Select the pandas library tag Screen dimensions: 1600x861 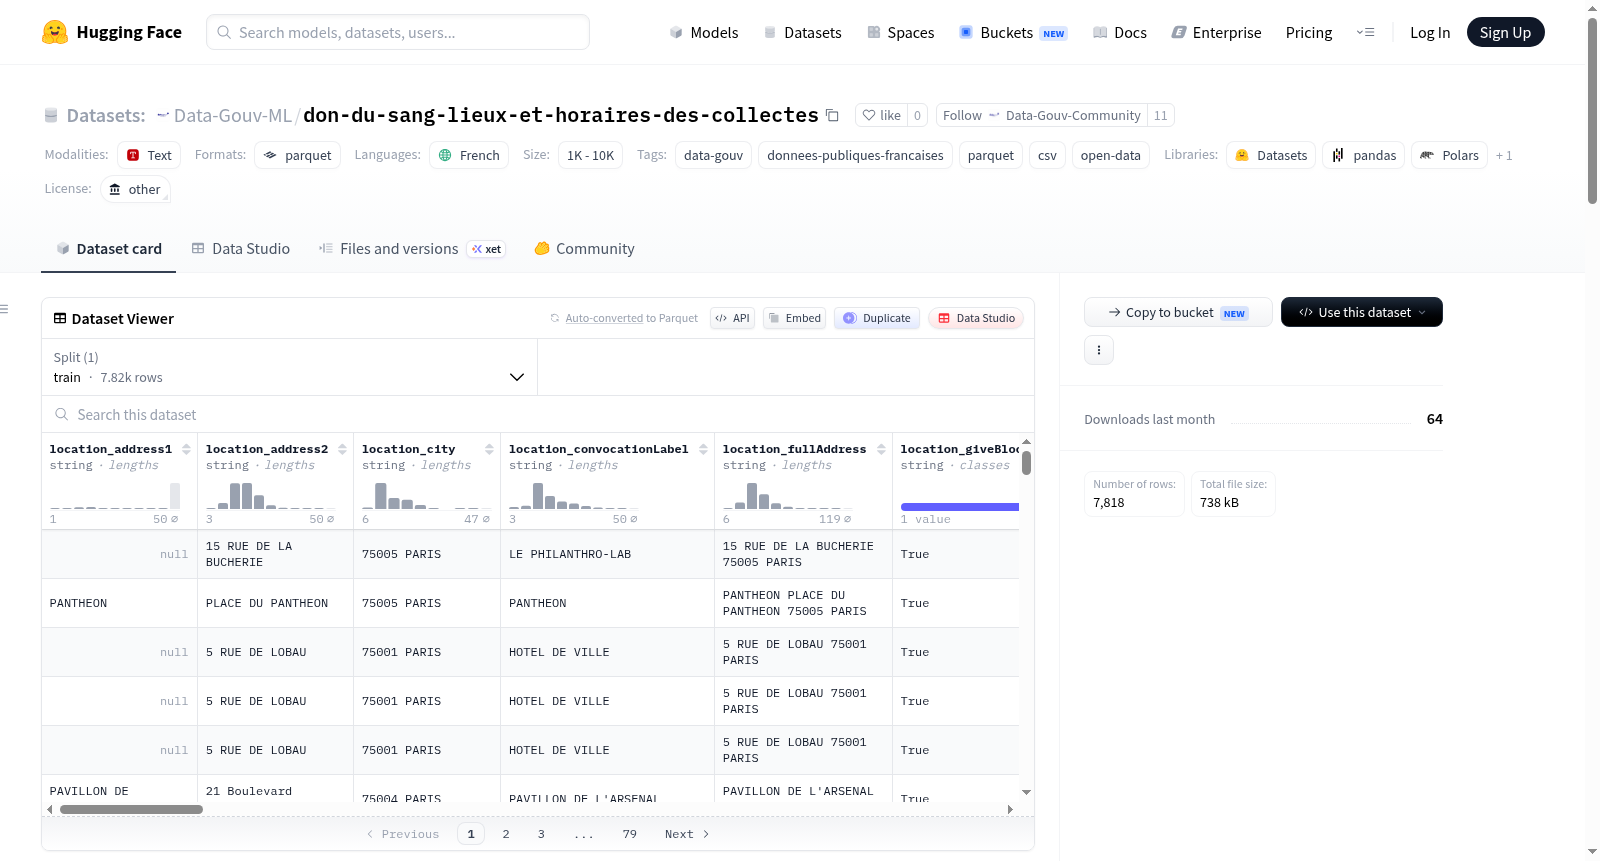tap(1364, 155)
